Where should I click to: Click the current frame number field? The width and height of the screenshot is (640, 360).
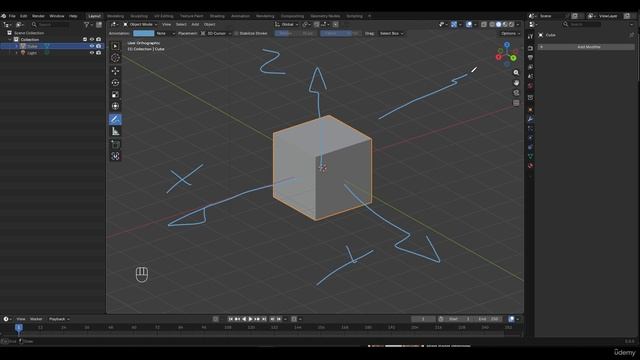pos(423,319)
